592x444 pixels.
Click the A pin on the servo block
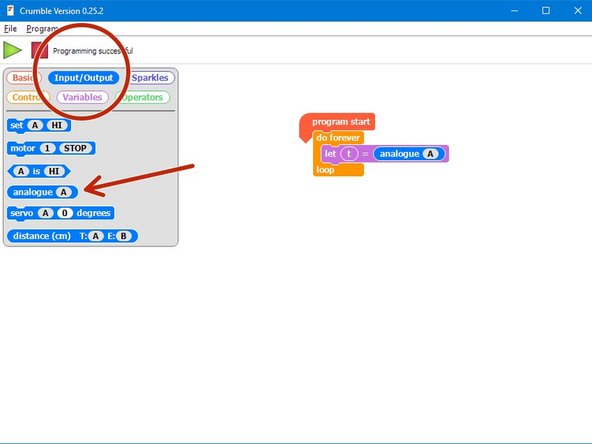pos(45,213)
